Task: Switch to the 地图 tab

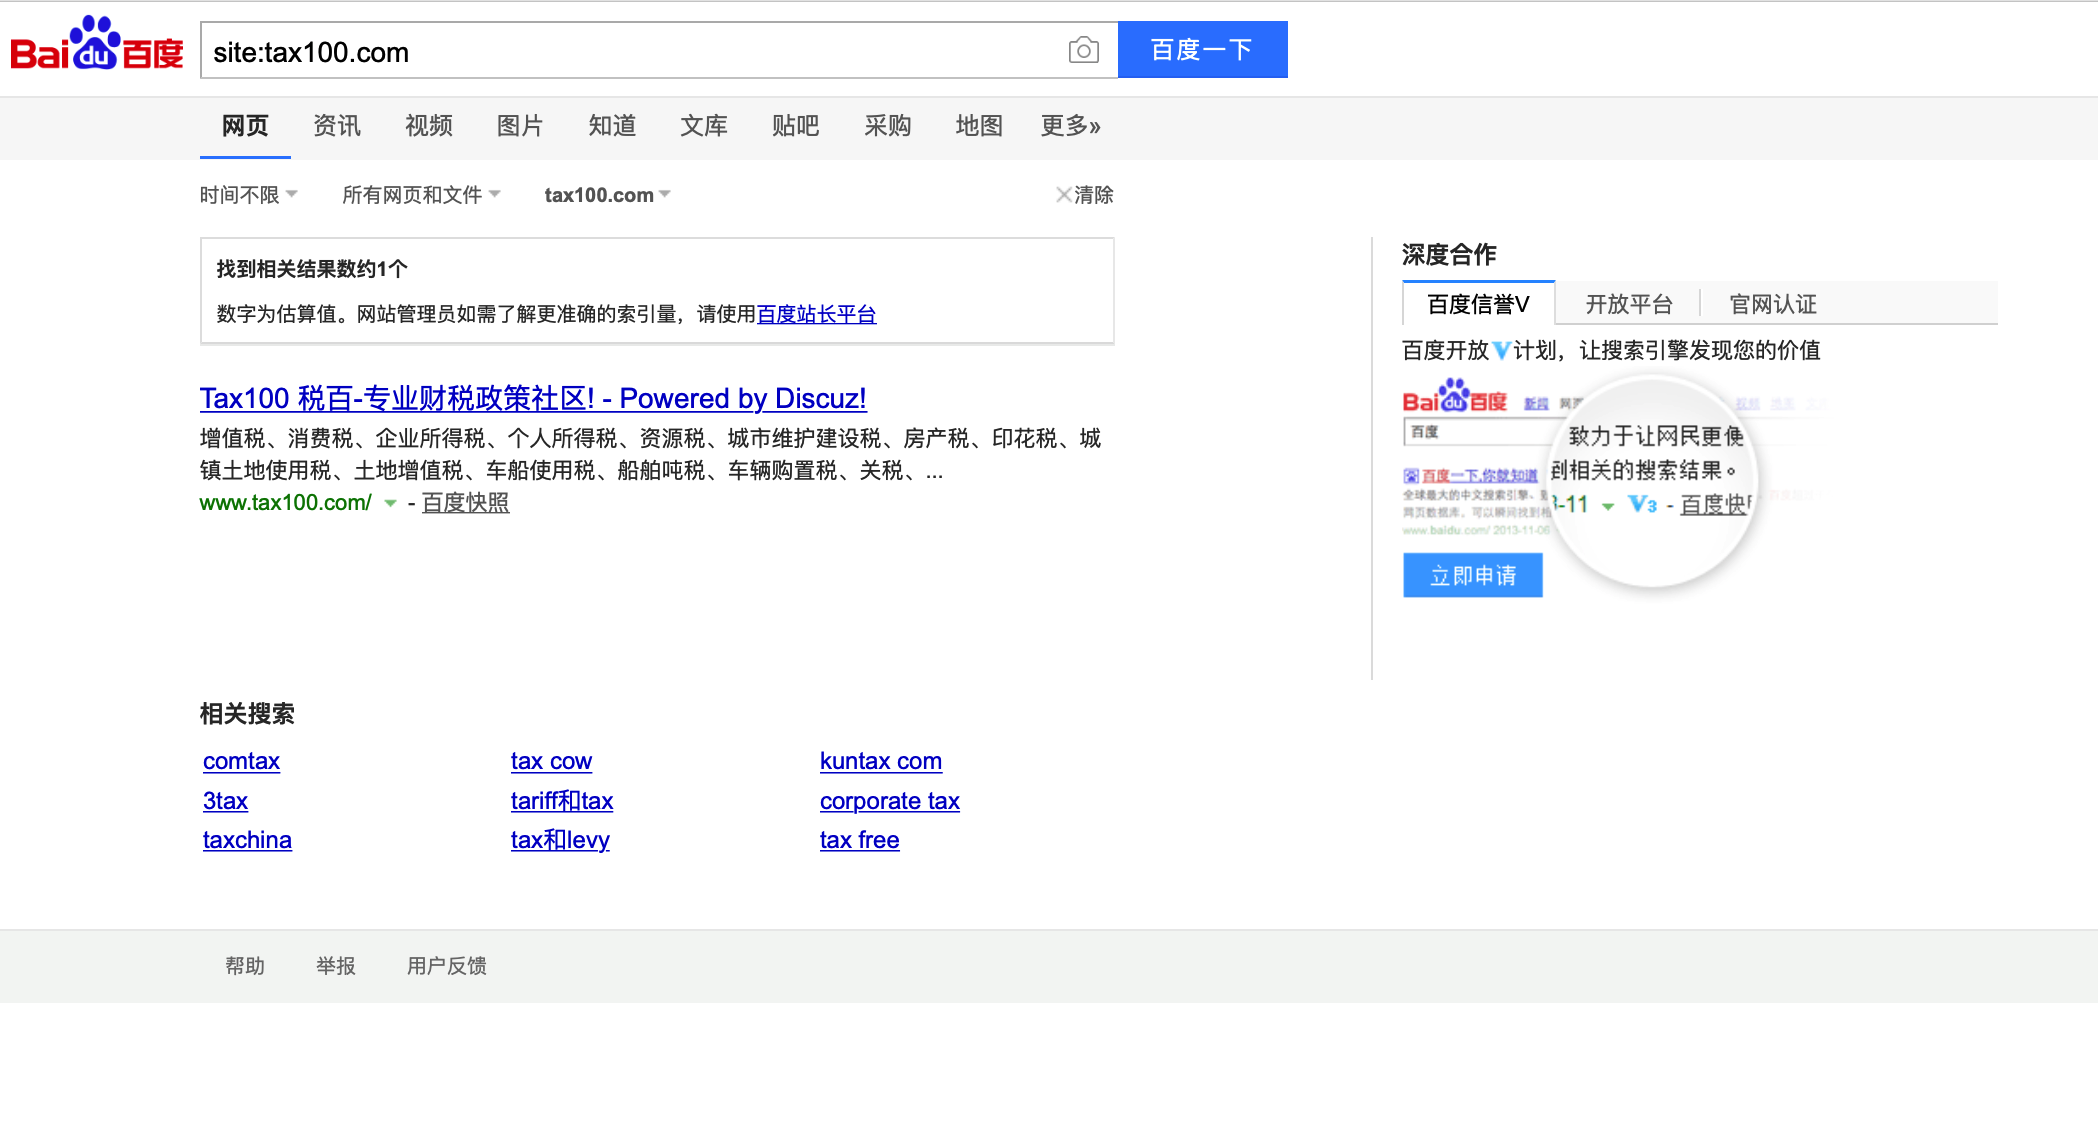Action: pos(979,126)
